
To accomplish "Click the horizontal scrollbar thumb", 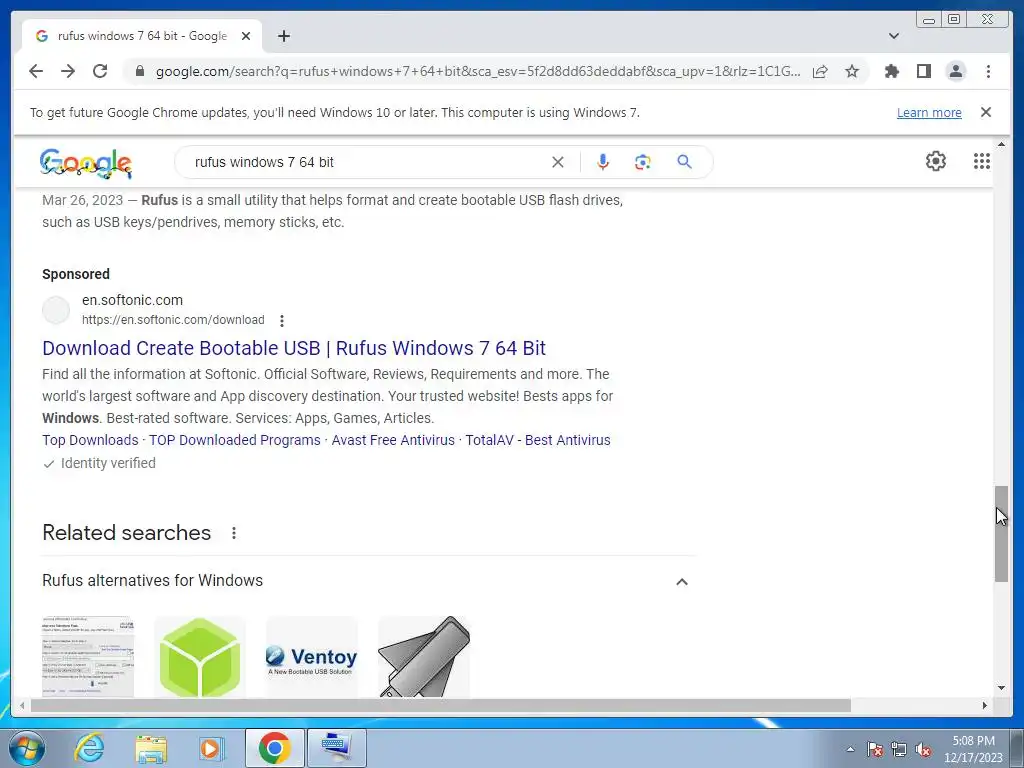I will point(441,705).
